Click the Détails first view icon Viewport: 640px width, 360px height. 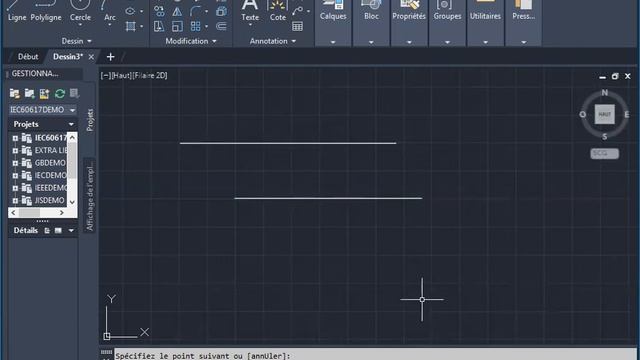[x=47, y=231]
